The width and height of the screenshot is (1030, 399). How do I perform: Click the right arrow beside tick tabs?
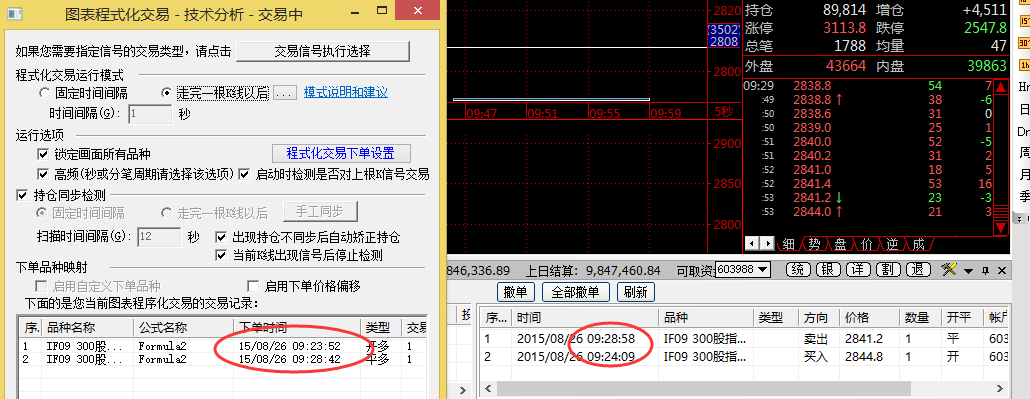[767, 243]
